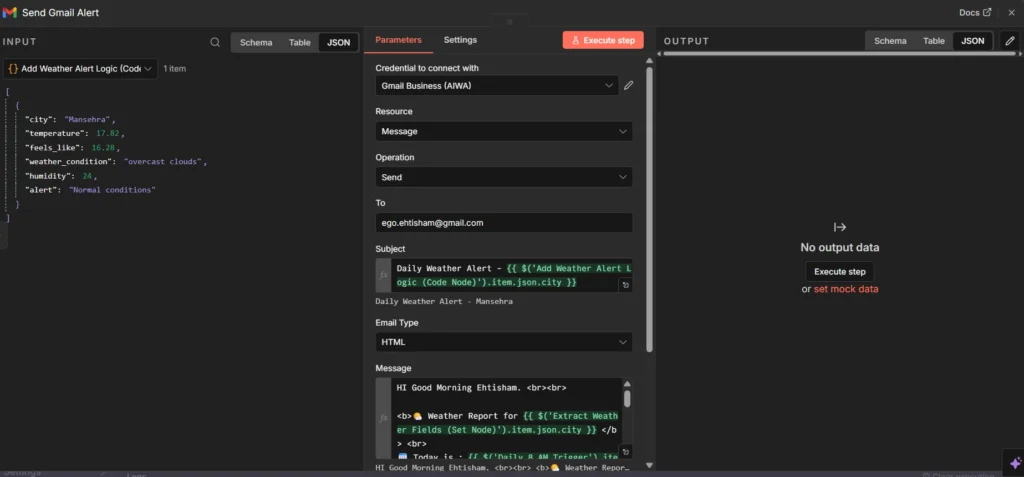Expand the Operation dropdown showing Send

503,177
